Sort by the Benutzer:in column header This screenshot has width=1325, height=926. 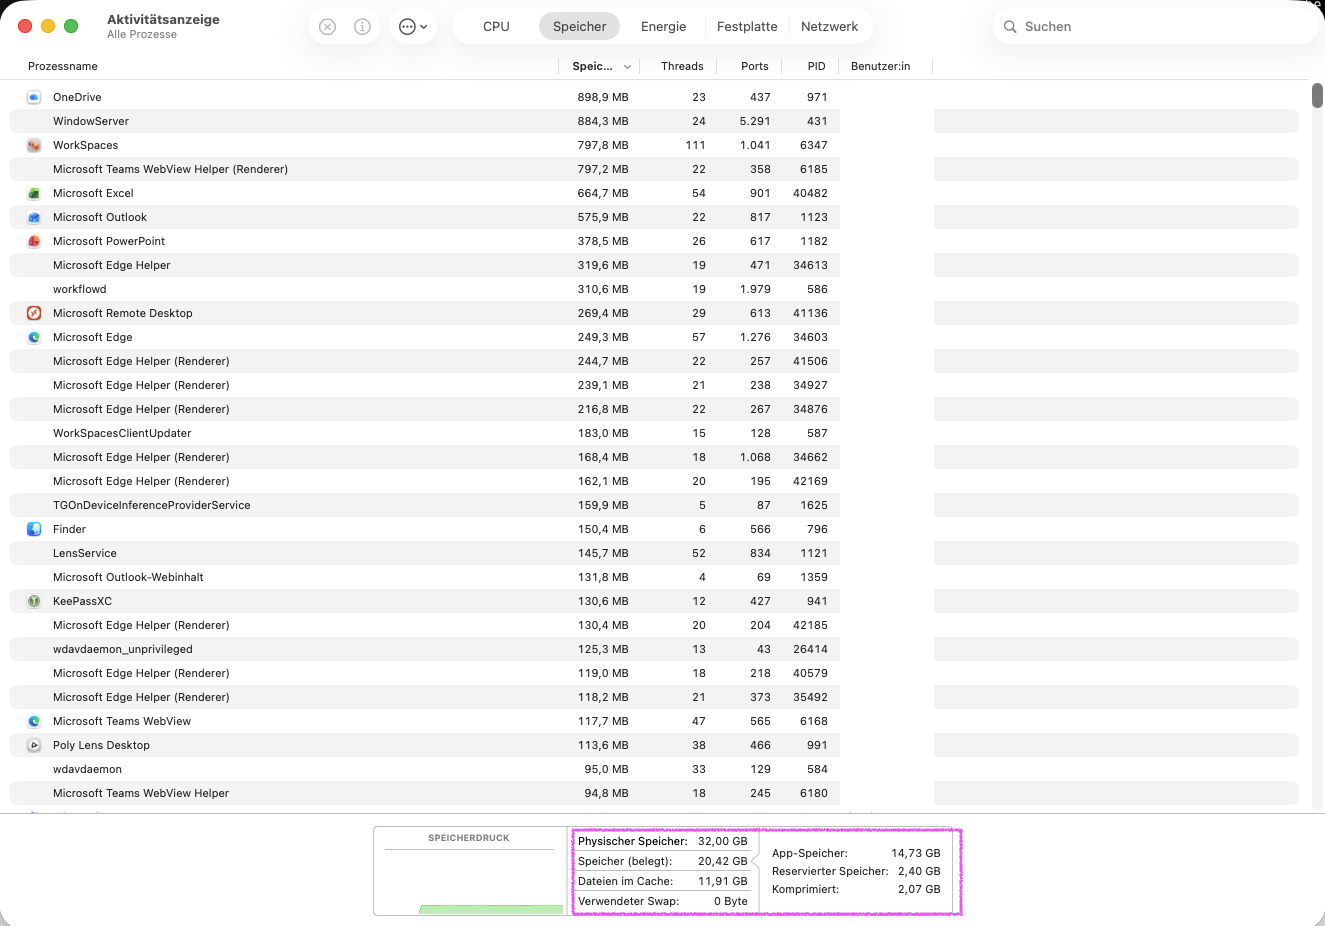click(880, 66)
